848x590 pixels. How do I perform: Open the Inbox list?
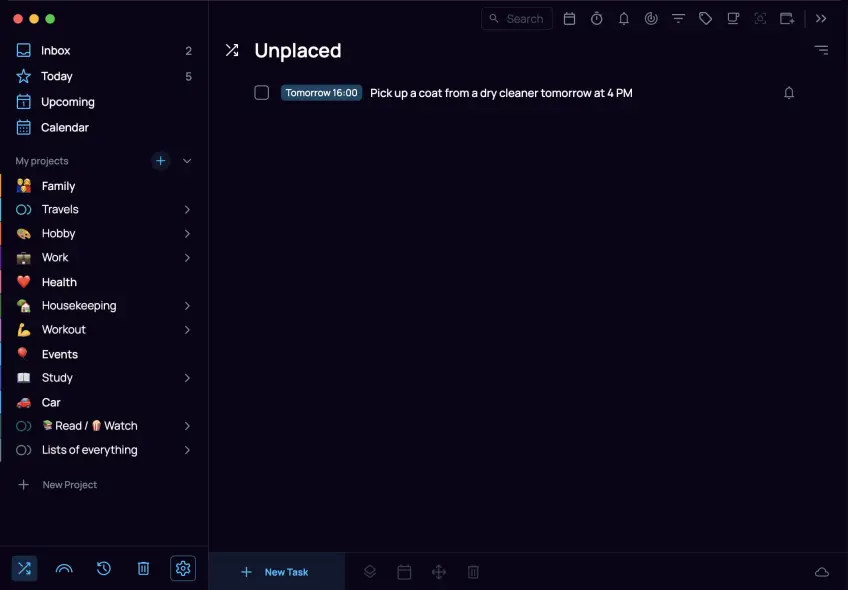55,51
